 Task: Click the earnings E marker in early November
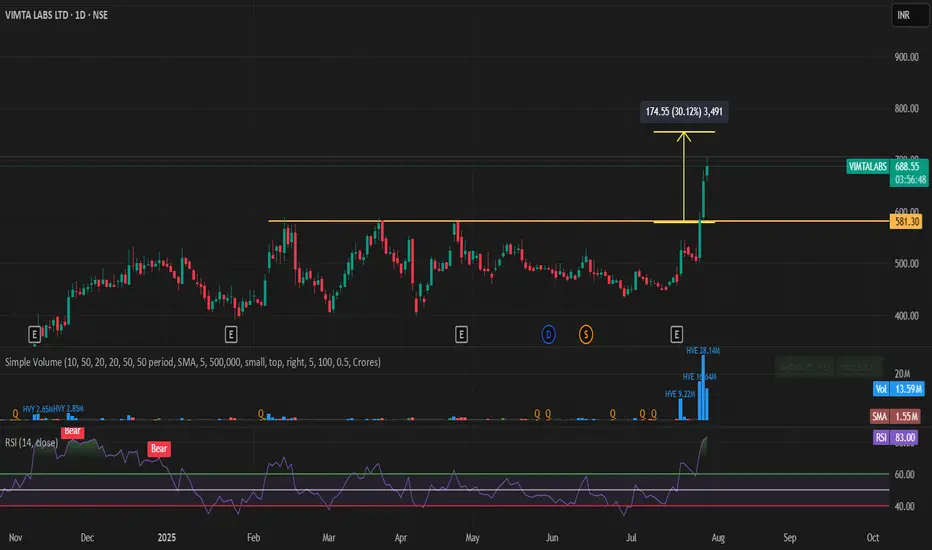point(34,334)
